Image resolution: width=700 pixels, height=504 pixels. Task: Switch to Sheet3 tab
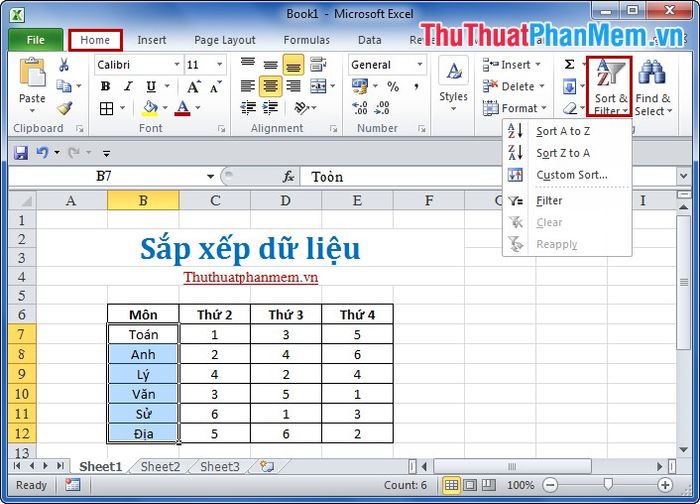coord(220,467)
